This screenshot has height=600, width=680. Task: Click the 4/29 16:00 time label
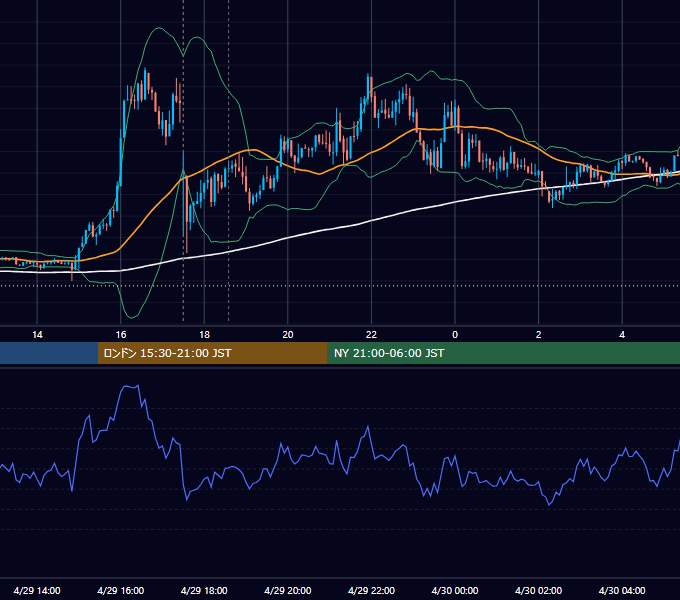[121, 590]
